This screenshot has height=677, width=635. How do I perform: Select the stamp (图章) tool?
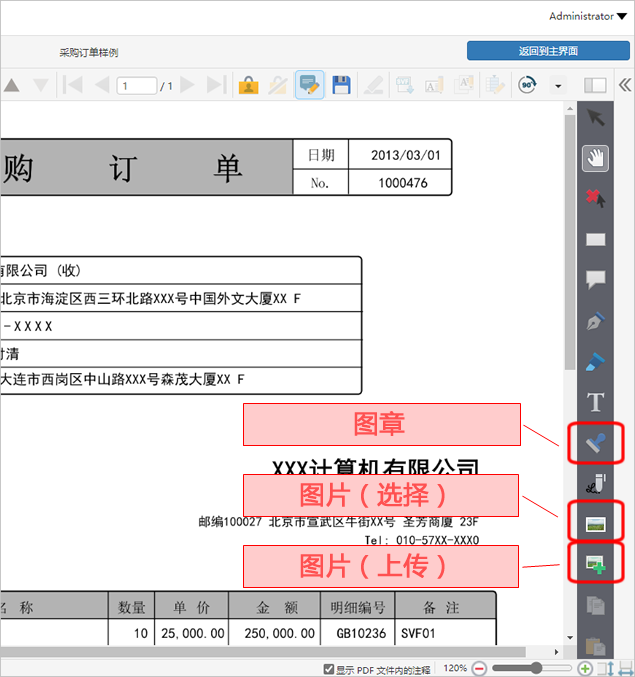(596, 442)
